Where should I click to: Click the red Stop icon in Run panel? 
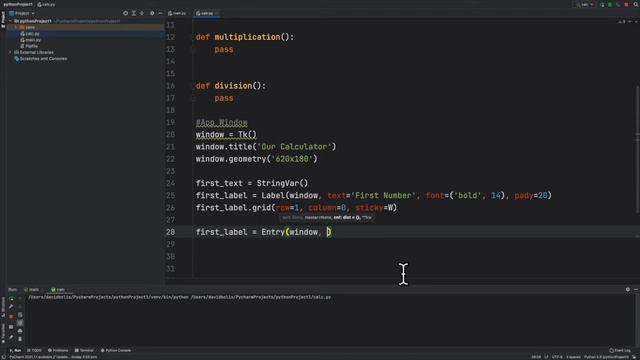click(11, 316)
